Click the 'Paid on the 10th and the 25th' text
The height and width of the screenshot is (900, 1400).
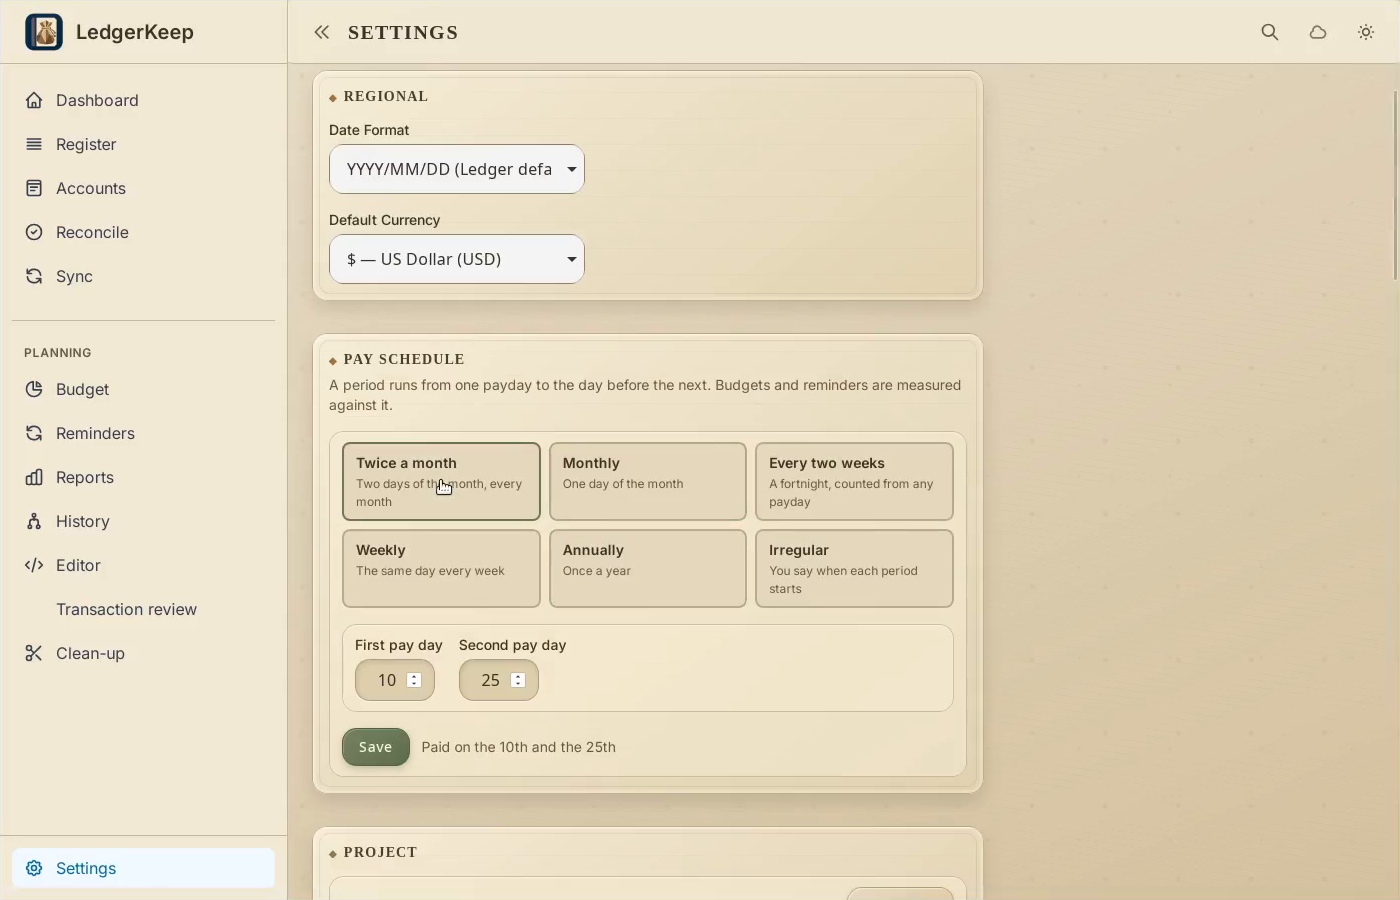coord(519,747)
